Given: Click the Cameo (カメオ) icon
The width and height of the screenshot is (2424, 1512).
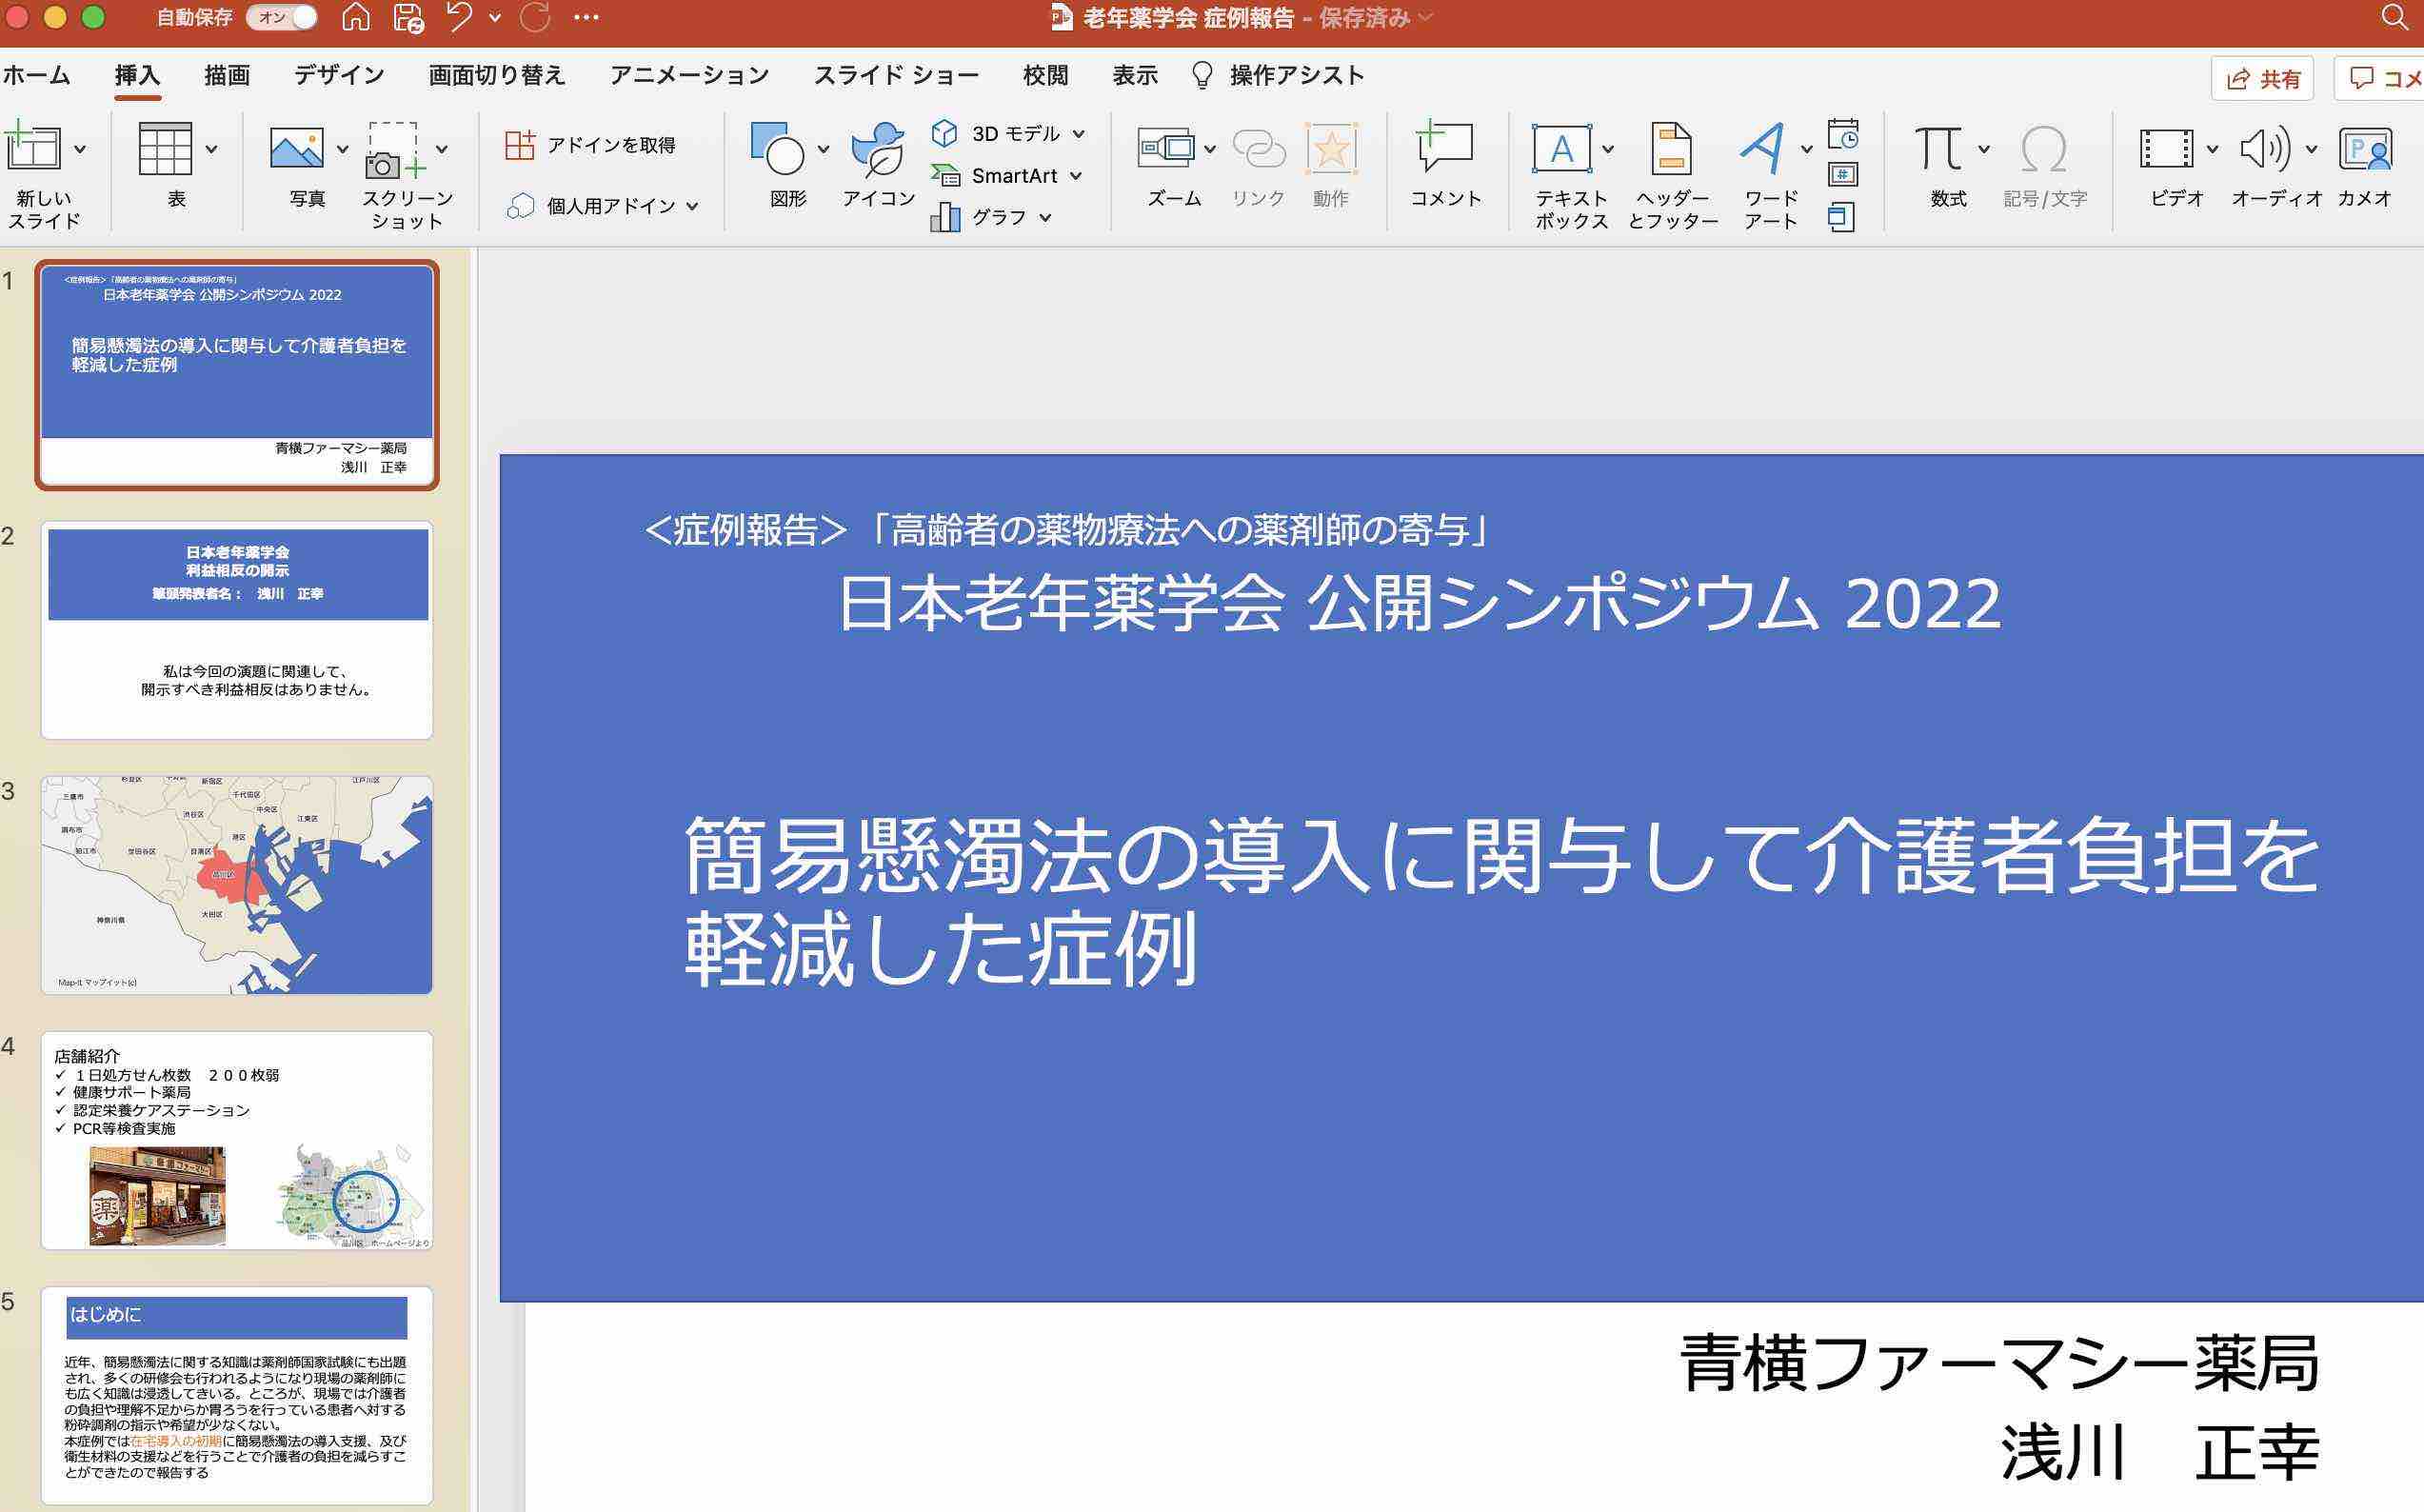Looking at the screenshot, I should point(2365,149).
